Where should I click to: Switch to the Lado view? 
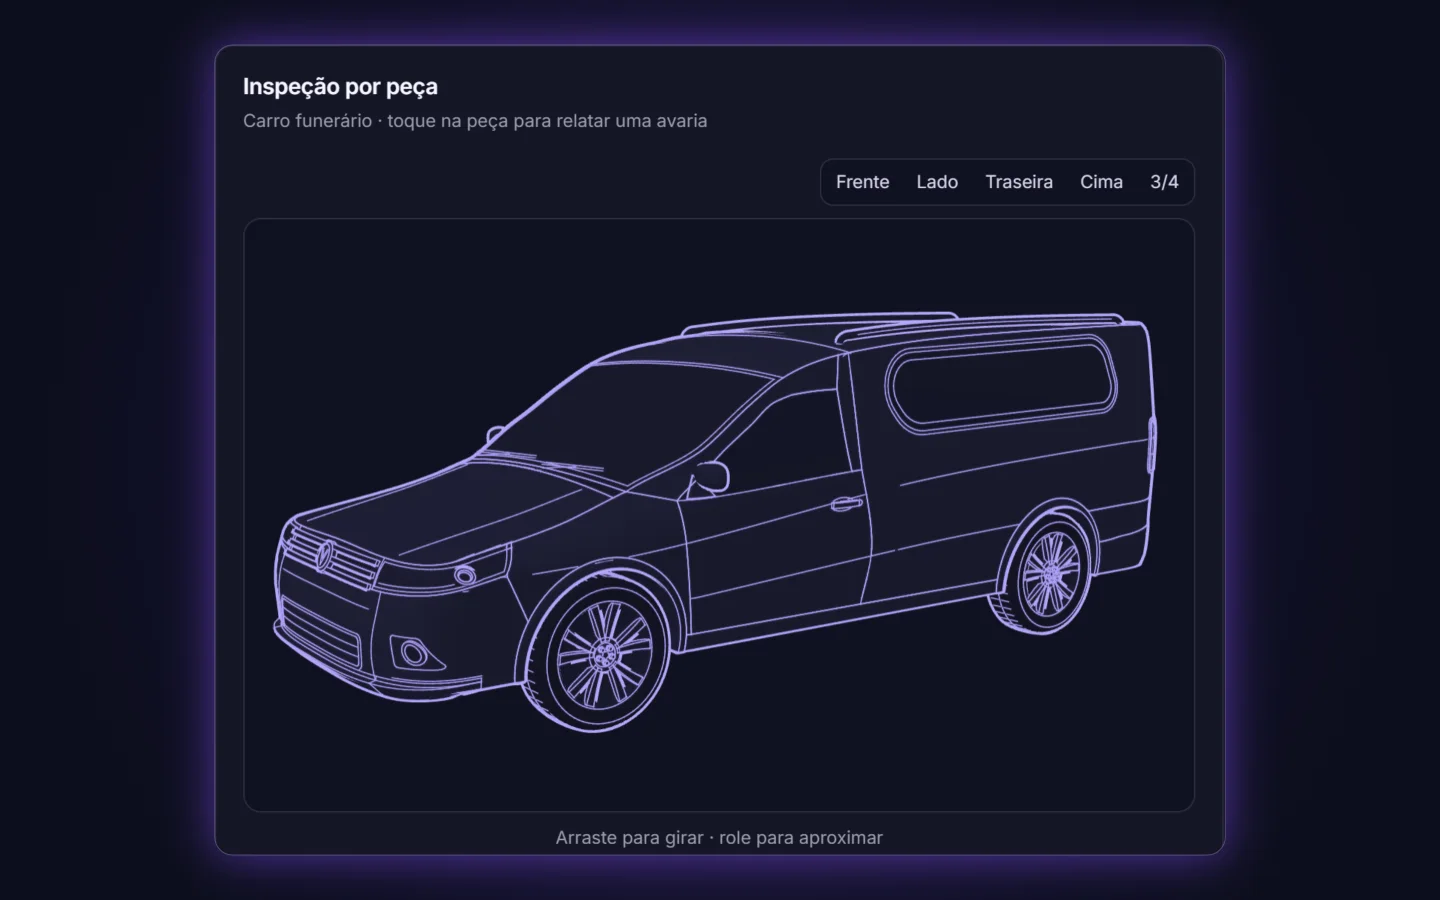coord(937,182)
